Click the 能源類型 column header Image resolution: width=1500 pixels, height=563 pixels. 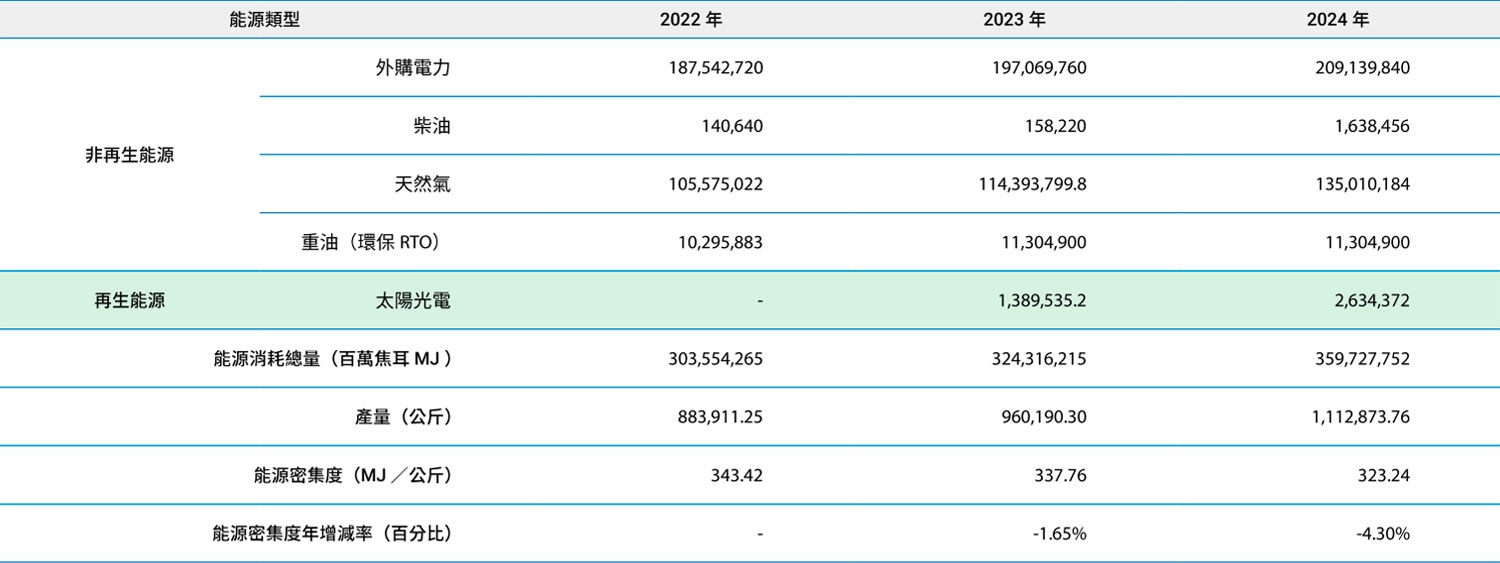[x=264, y=20]
